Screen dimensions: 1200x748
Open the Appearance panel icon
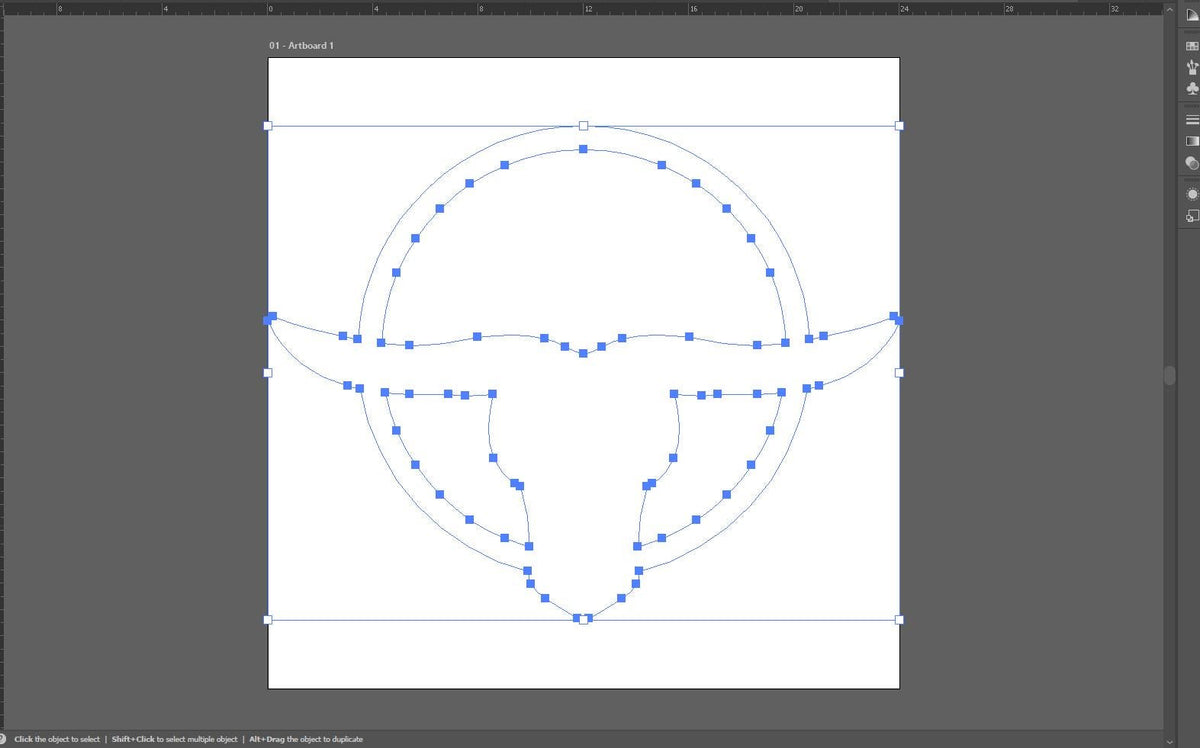1192,194
